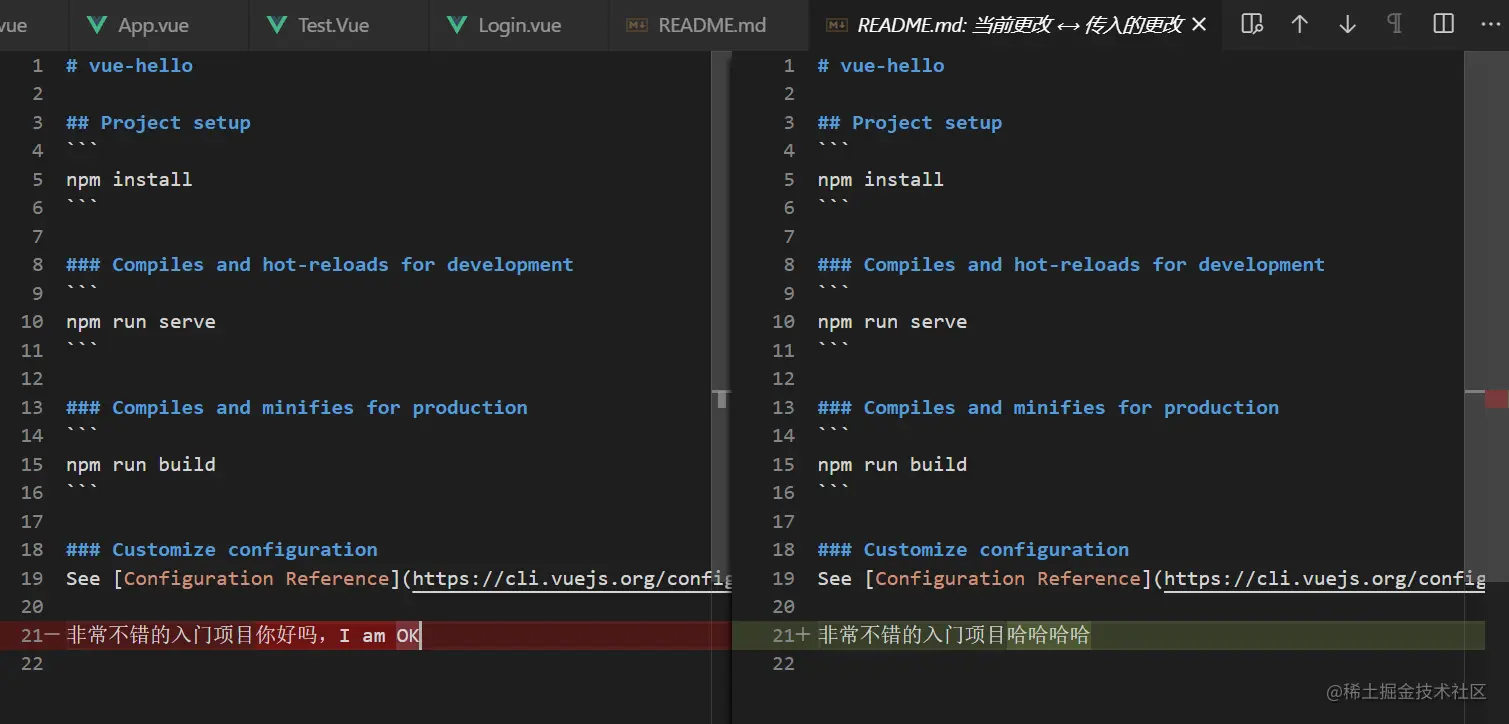The height and width of the screenshot is (724, 1509).
Task: Switch to the App.vue tab
Action: pos(159,25)
